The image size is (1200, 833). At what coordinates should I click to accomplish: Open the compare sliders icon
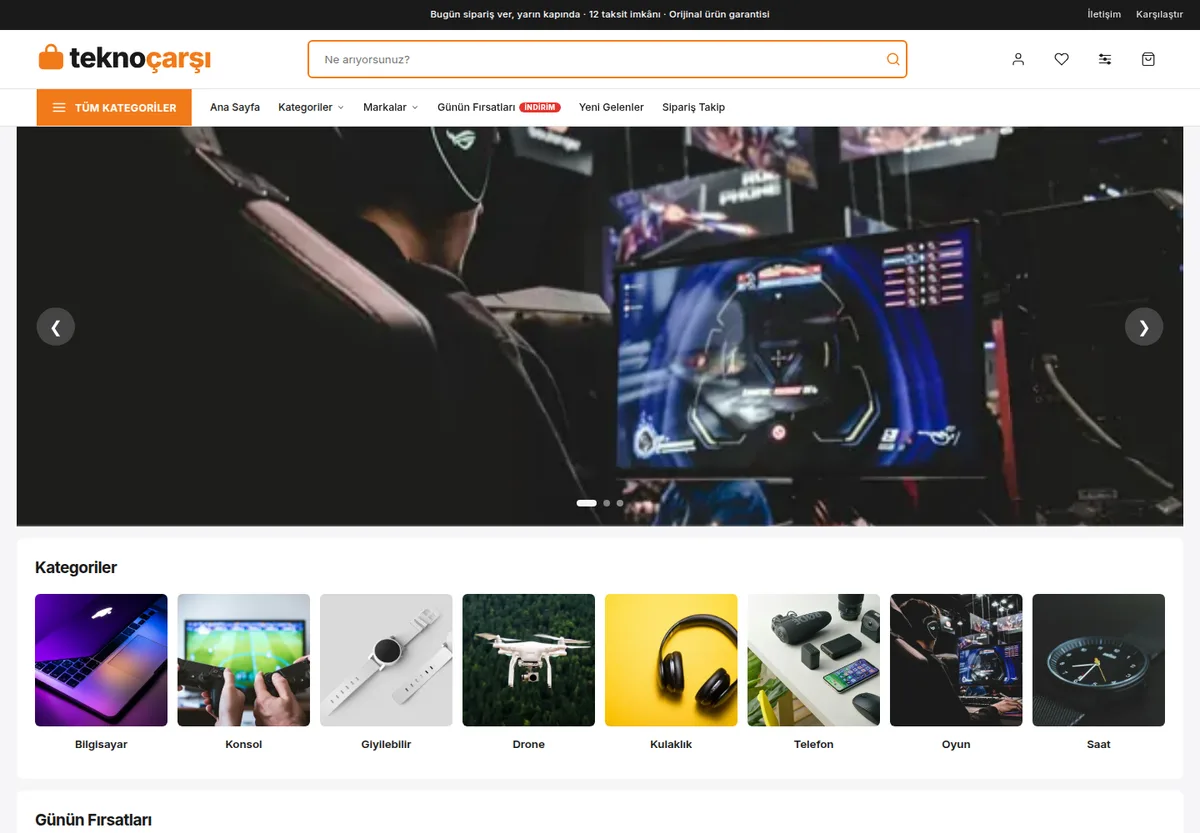pos(1105,59)
